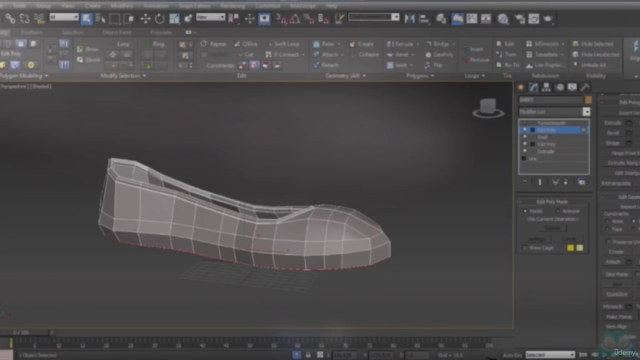640x360 pixels.
Task: Open the Modify command panel tab
Action: click(x=533, y=87)
